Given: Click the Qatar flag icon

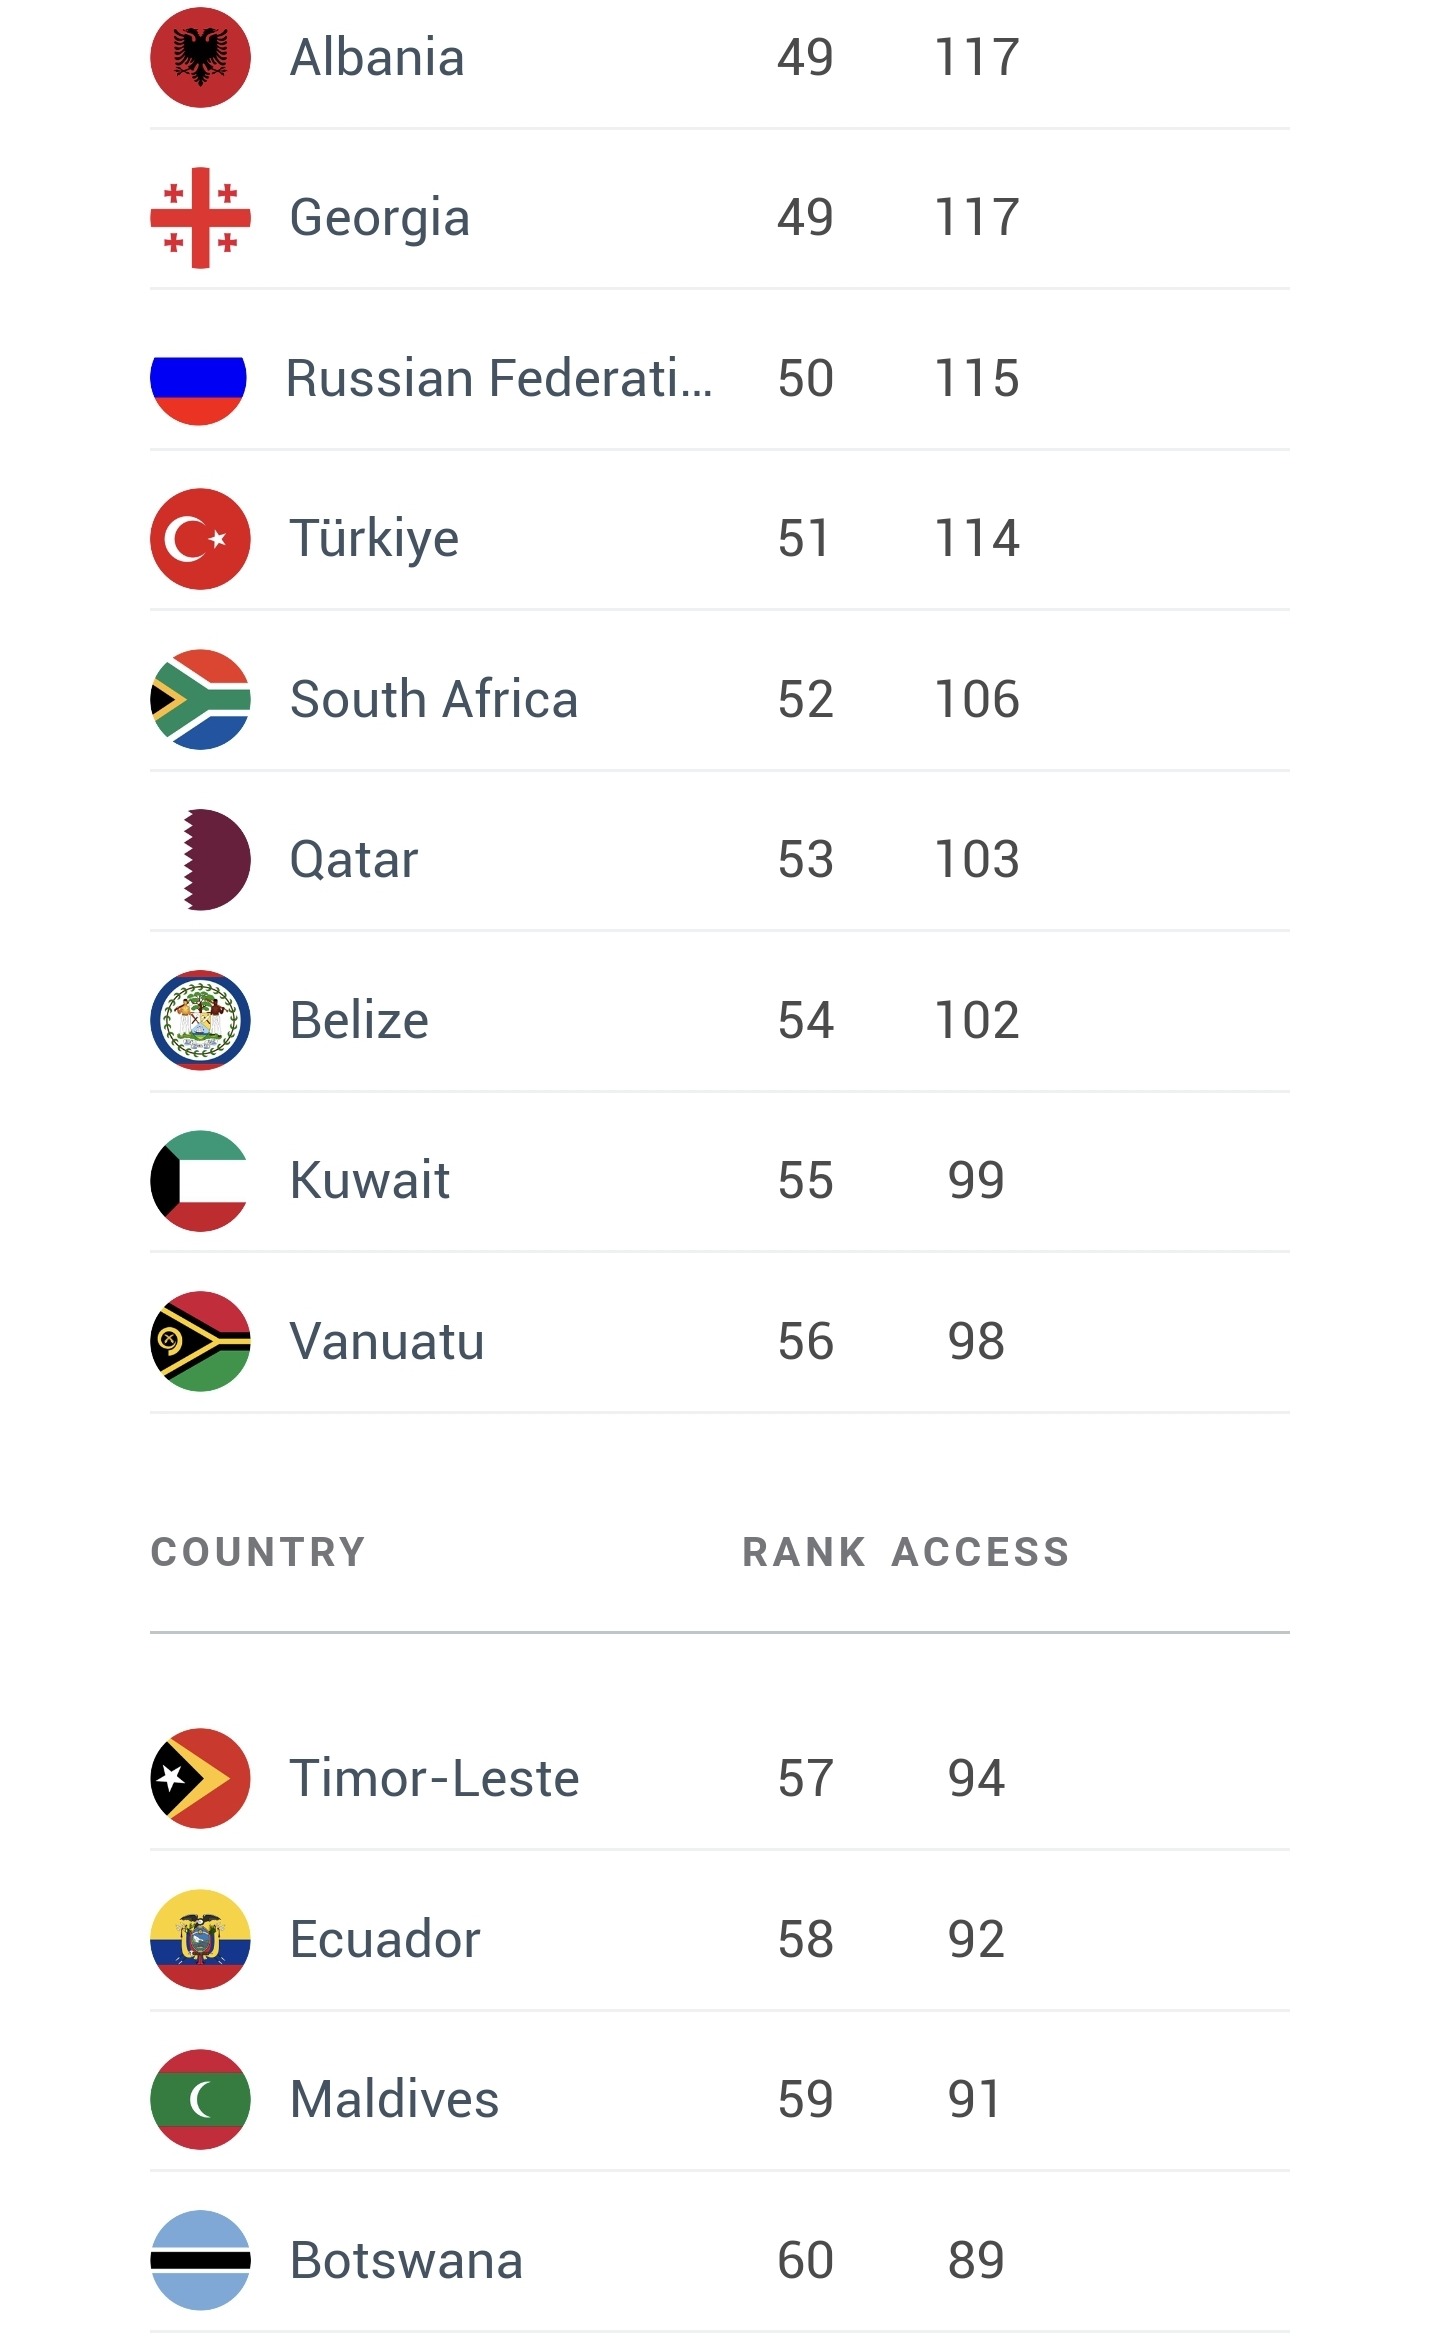Looking at the screenshot, I should click(x=212, y=860).
